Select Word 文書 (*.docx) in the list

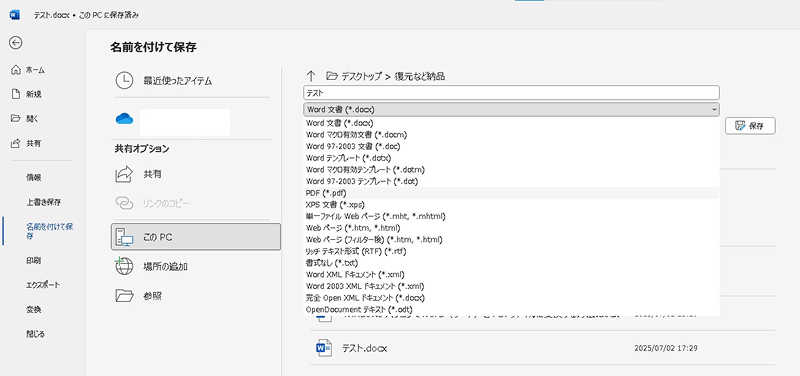511,123
